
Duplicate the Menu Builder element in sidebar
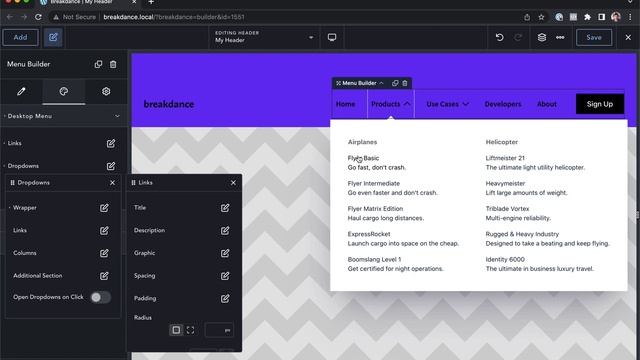(98, 64)
